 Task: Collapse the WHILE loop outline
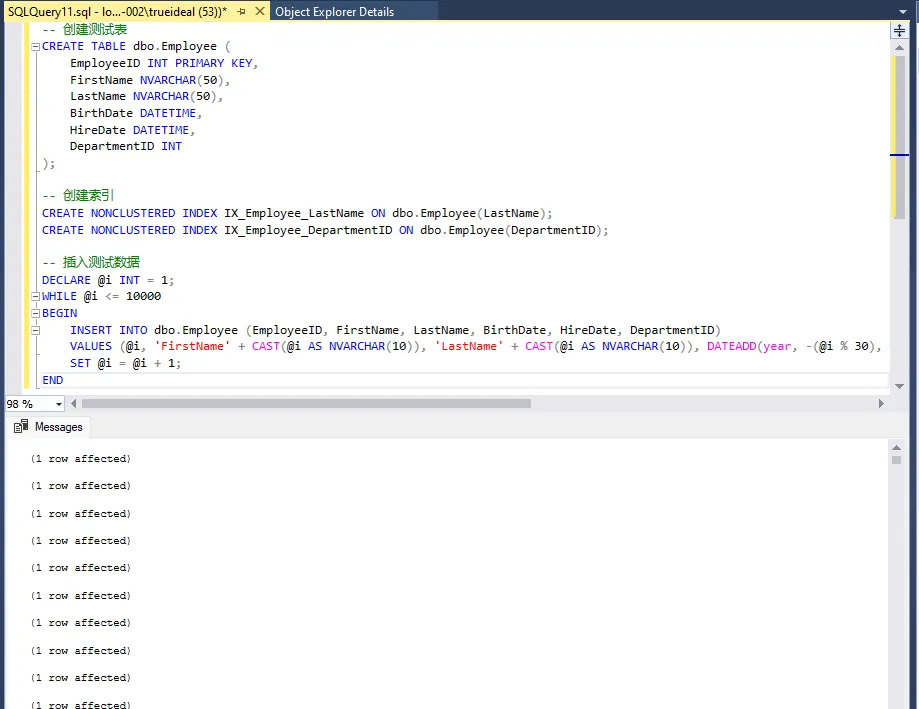[36, 297]
